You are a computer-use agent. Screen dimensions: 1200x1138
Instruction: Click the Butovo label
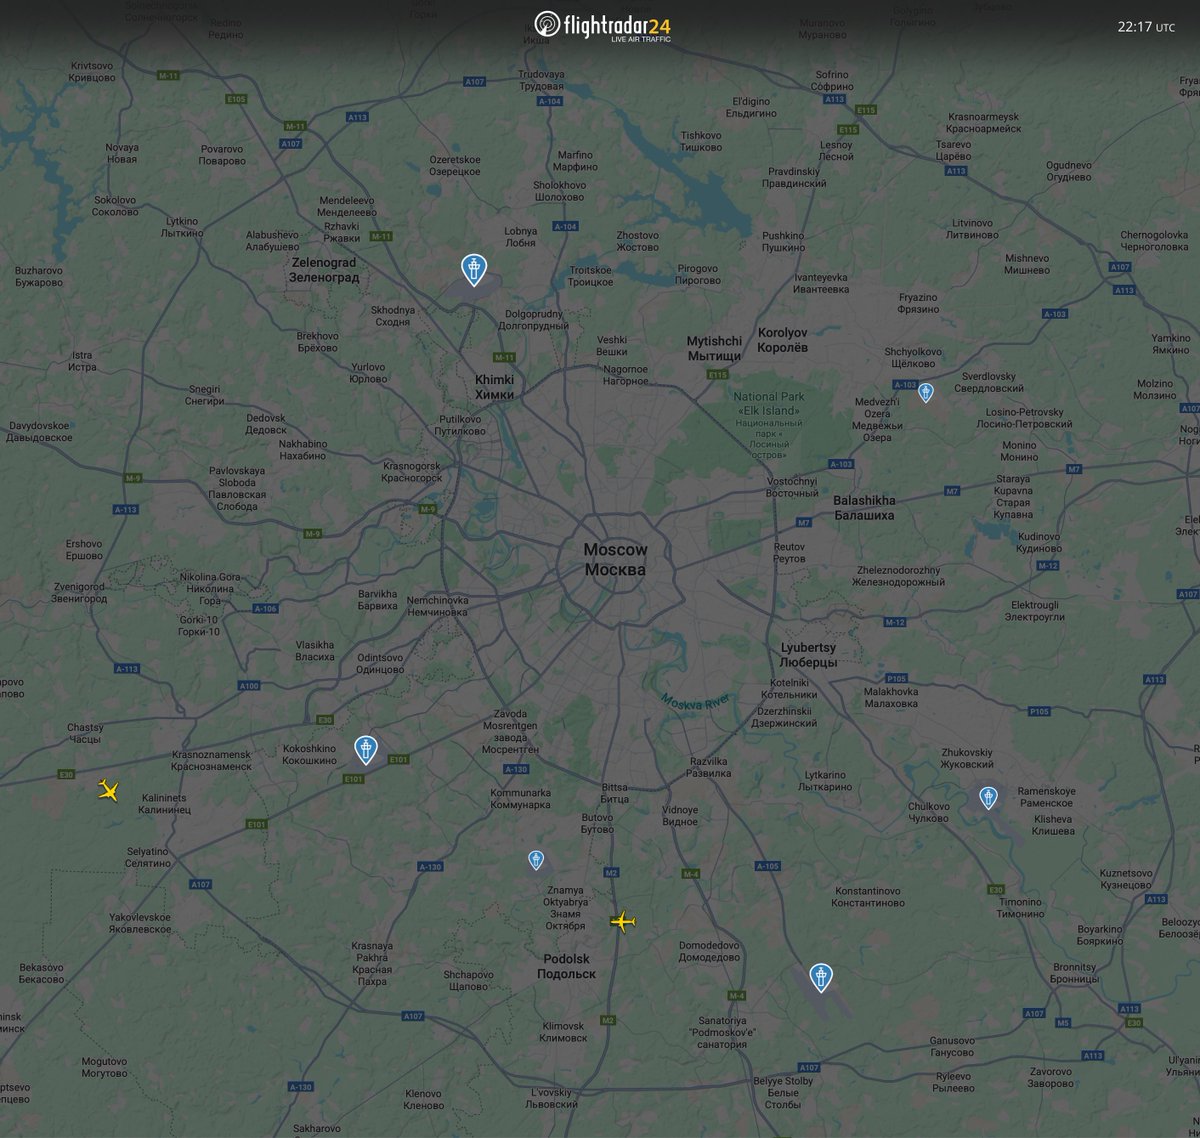point(597,824)
